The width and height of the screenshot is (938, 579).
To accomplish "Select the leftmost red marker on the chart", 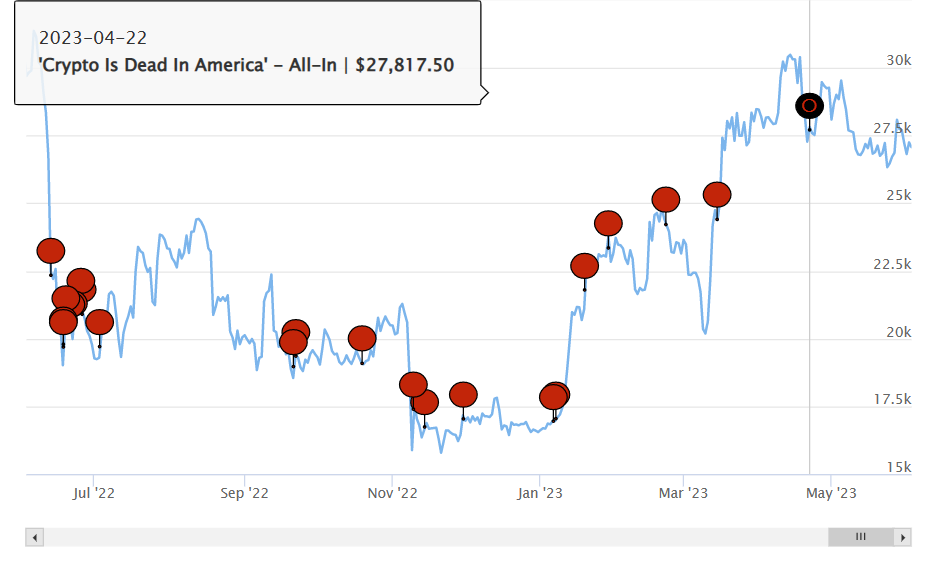I will pos(51,251).
